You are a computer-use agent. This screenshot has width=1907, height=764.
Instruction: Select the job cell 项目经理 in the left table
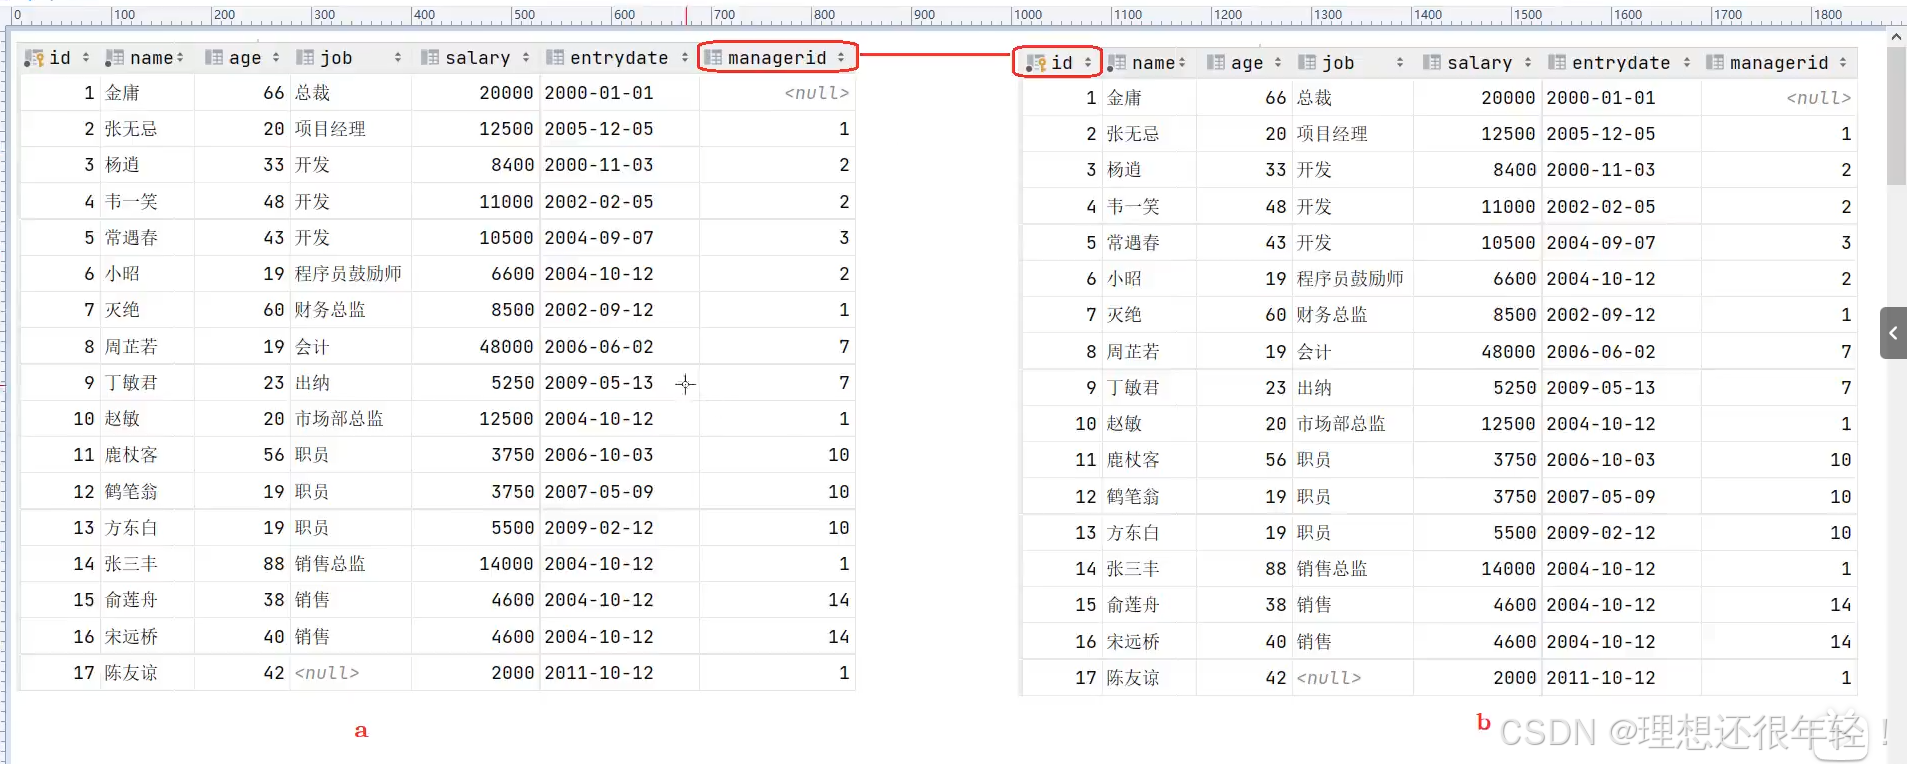[x=330, y=129]
